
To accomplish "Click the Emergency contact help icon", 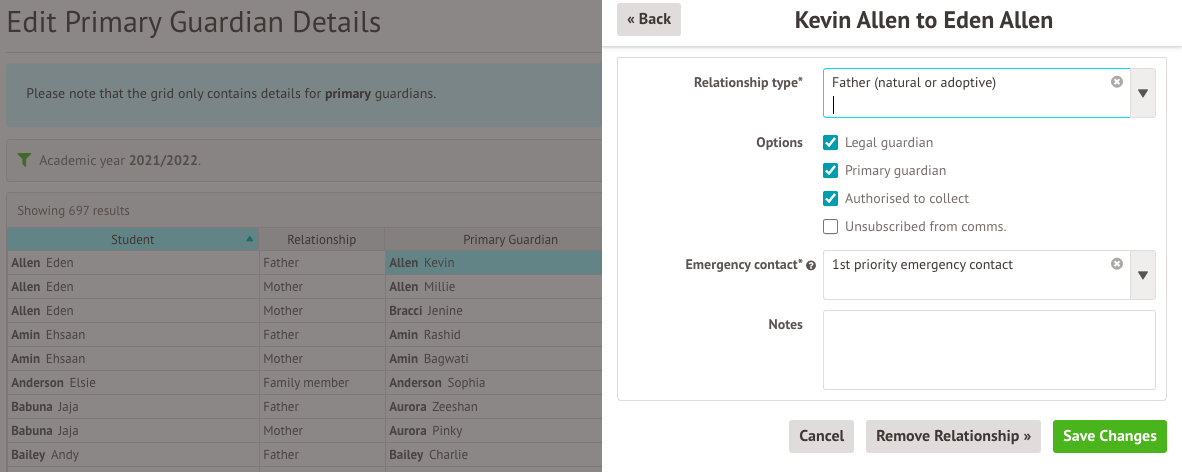I will click(811, 265).
